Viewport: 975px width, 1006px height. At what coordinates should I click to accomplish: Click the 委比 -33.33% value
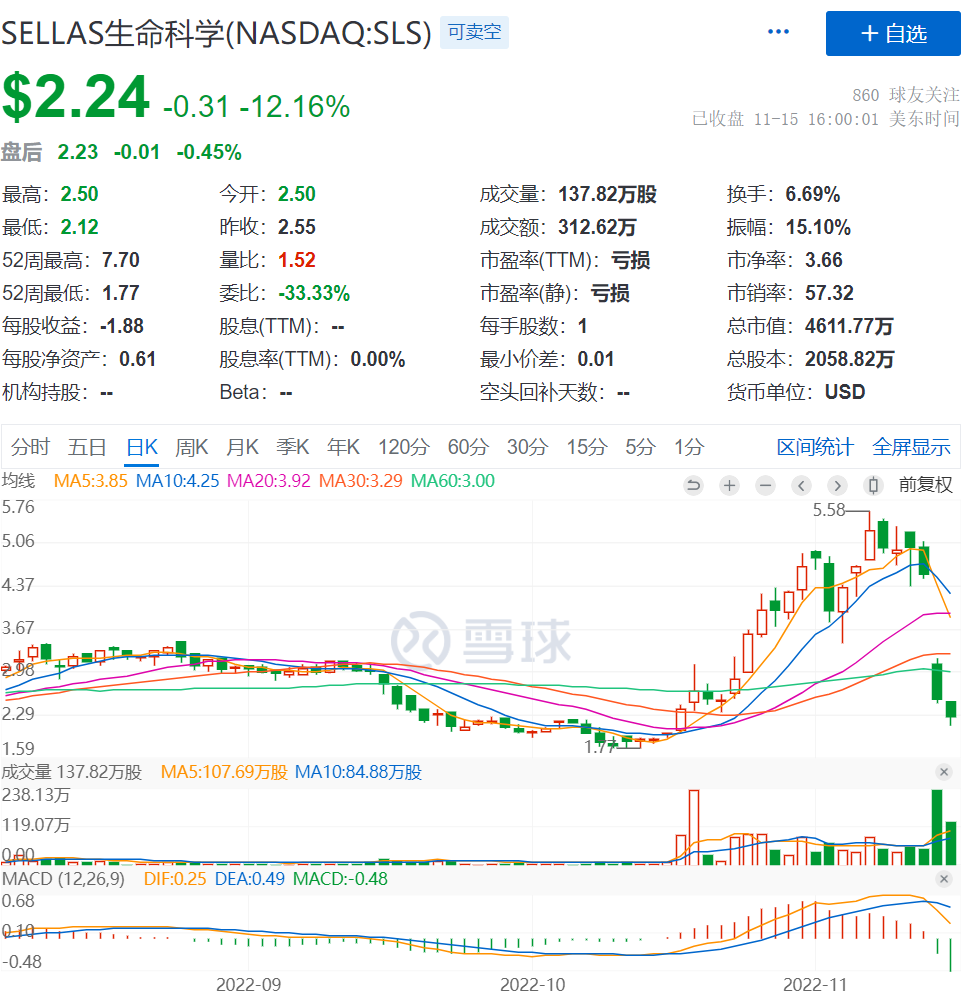point(314,293)
